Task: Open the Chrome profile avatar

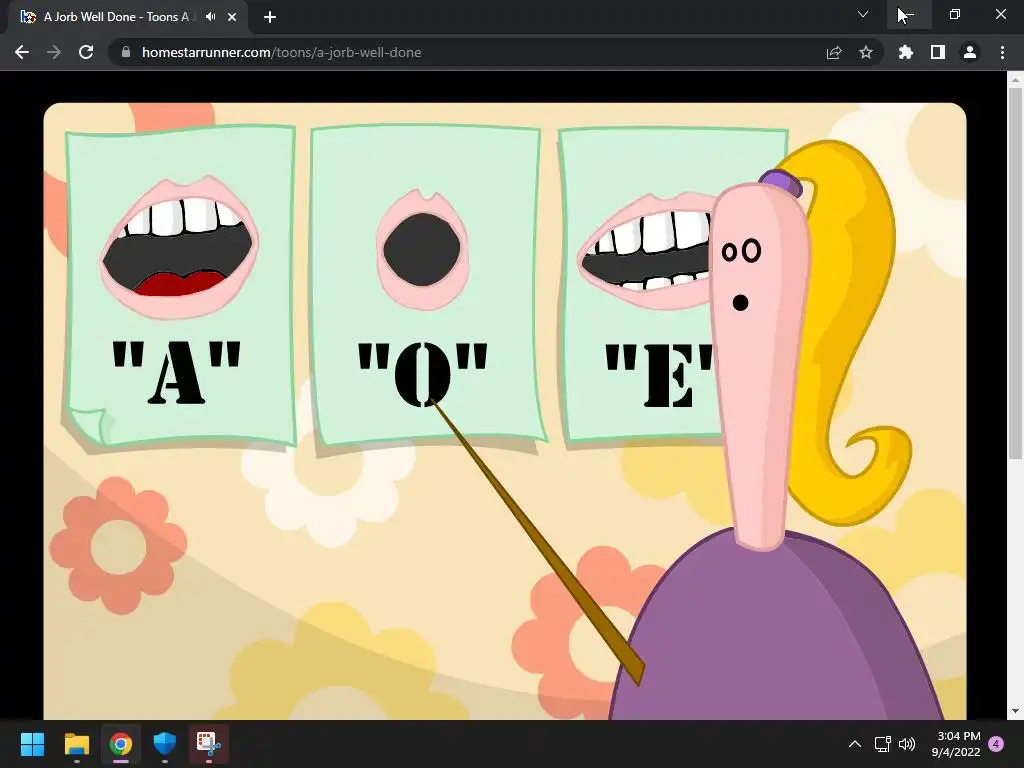Action: click(x=970, y=52)
